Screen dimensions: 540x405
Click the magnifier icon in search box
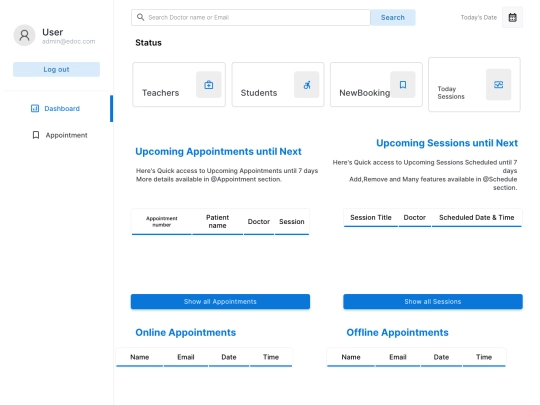click(x=140, y=17)
